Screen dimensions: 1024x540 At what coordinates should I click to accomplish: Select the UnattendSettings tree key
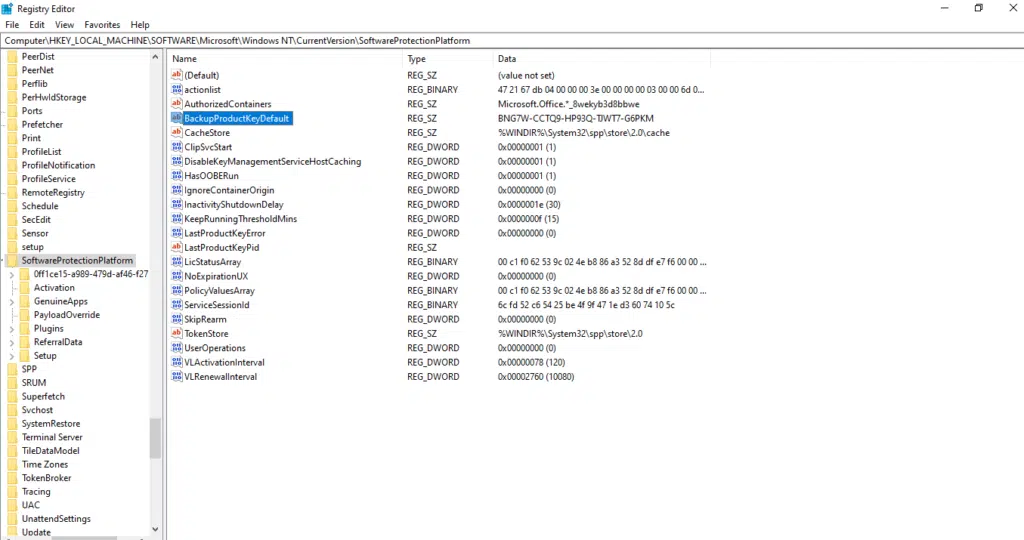coord(56,518)
